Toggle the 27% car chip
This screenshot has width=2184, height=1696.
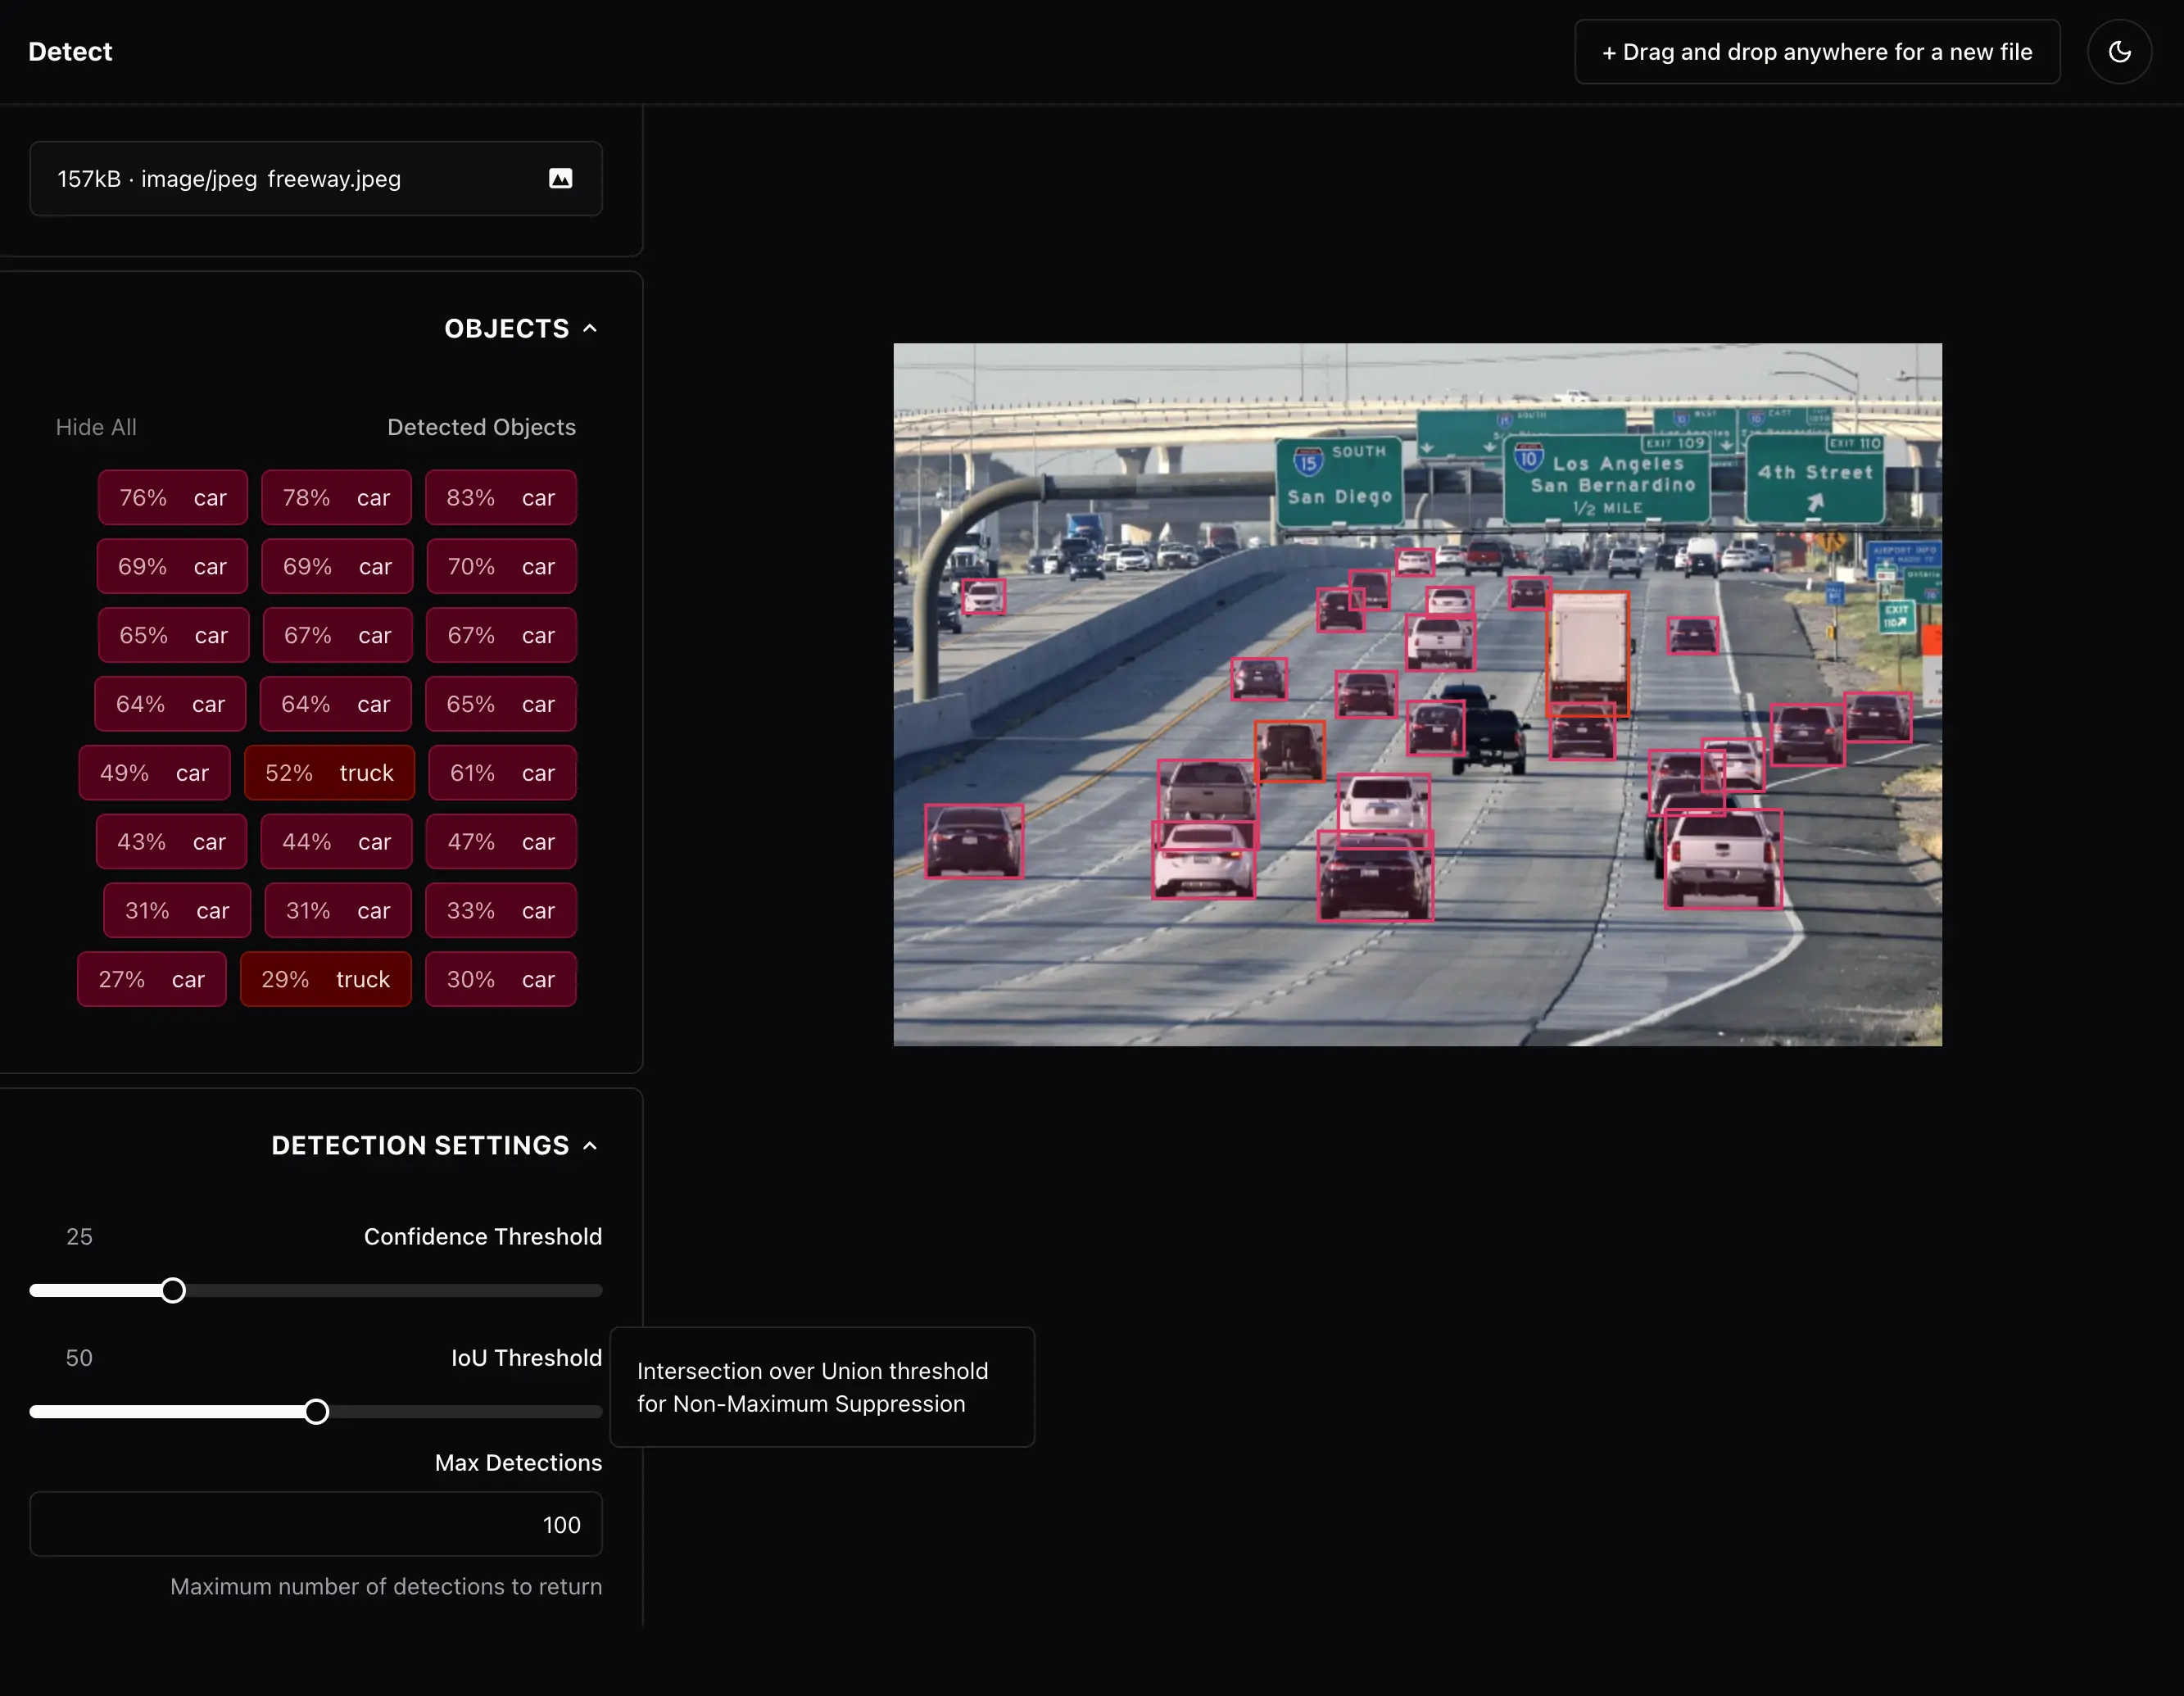pyautogui.click(x=151, y=980)
